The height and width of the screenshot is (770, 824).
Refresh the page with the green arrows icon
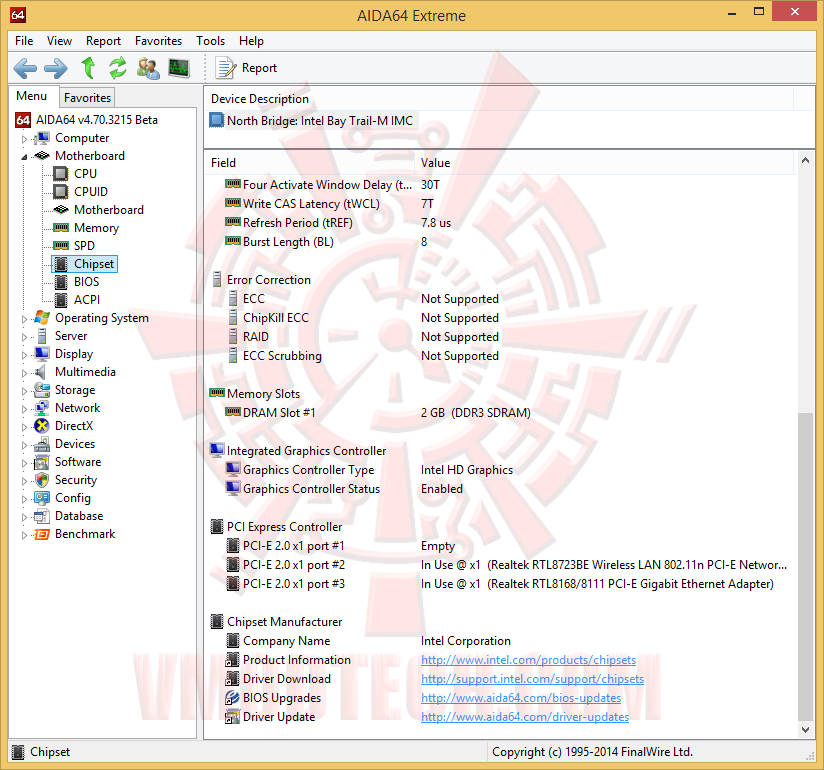click(118, 68)
